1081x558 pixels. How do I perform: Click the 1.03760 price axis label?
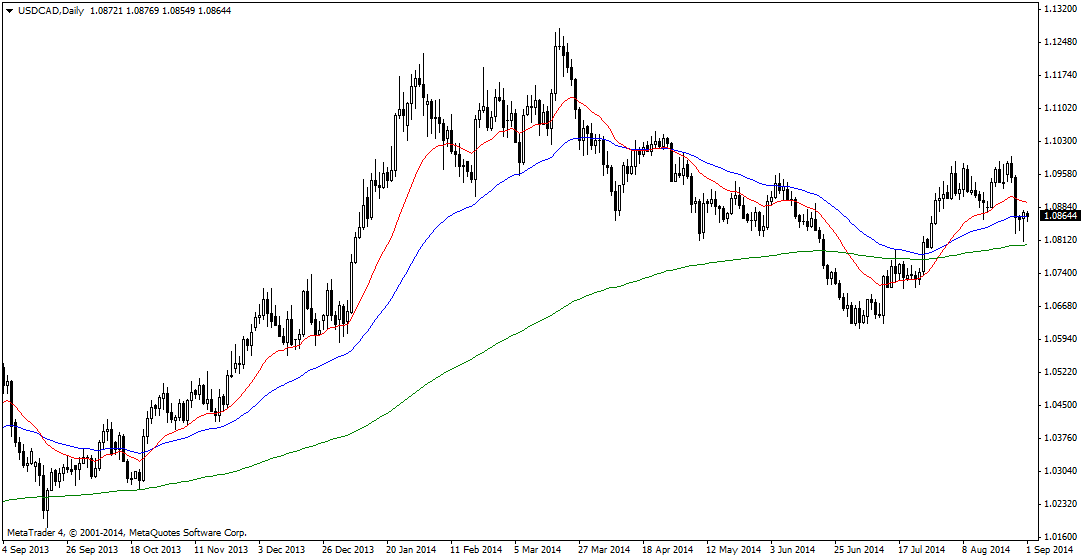pyautogui.click(x=1060, y=437)
